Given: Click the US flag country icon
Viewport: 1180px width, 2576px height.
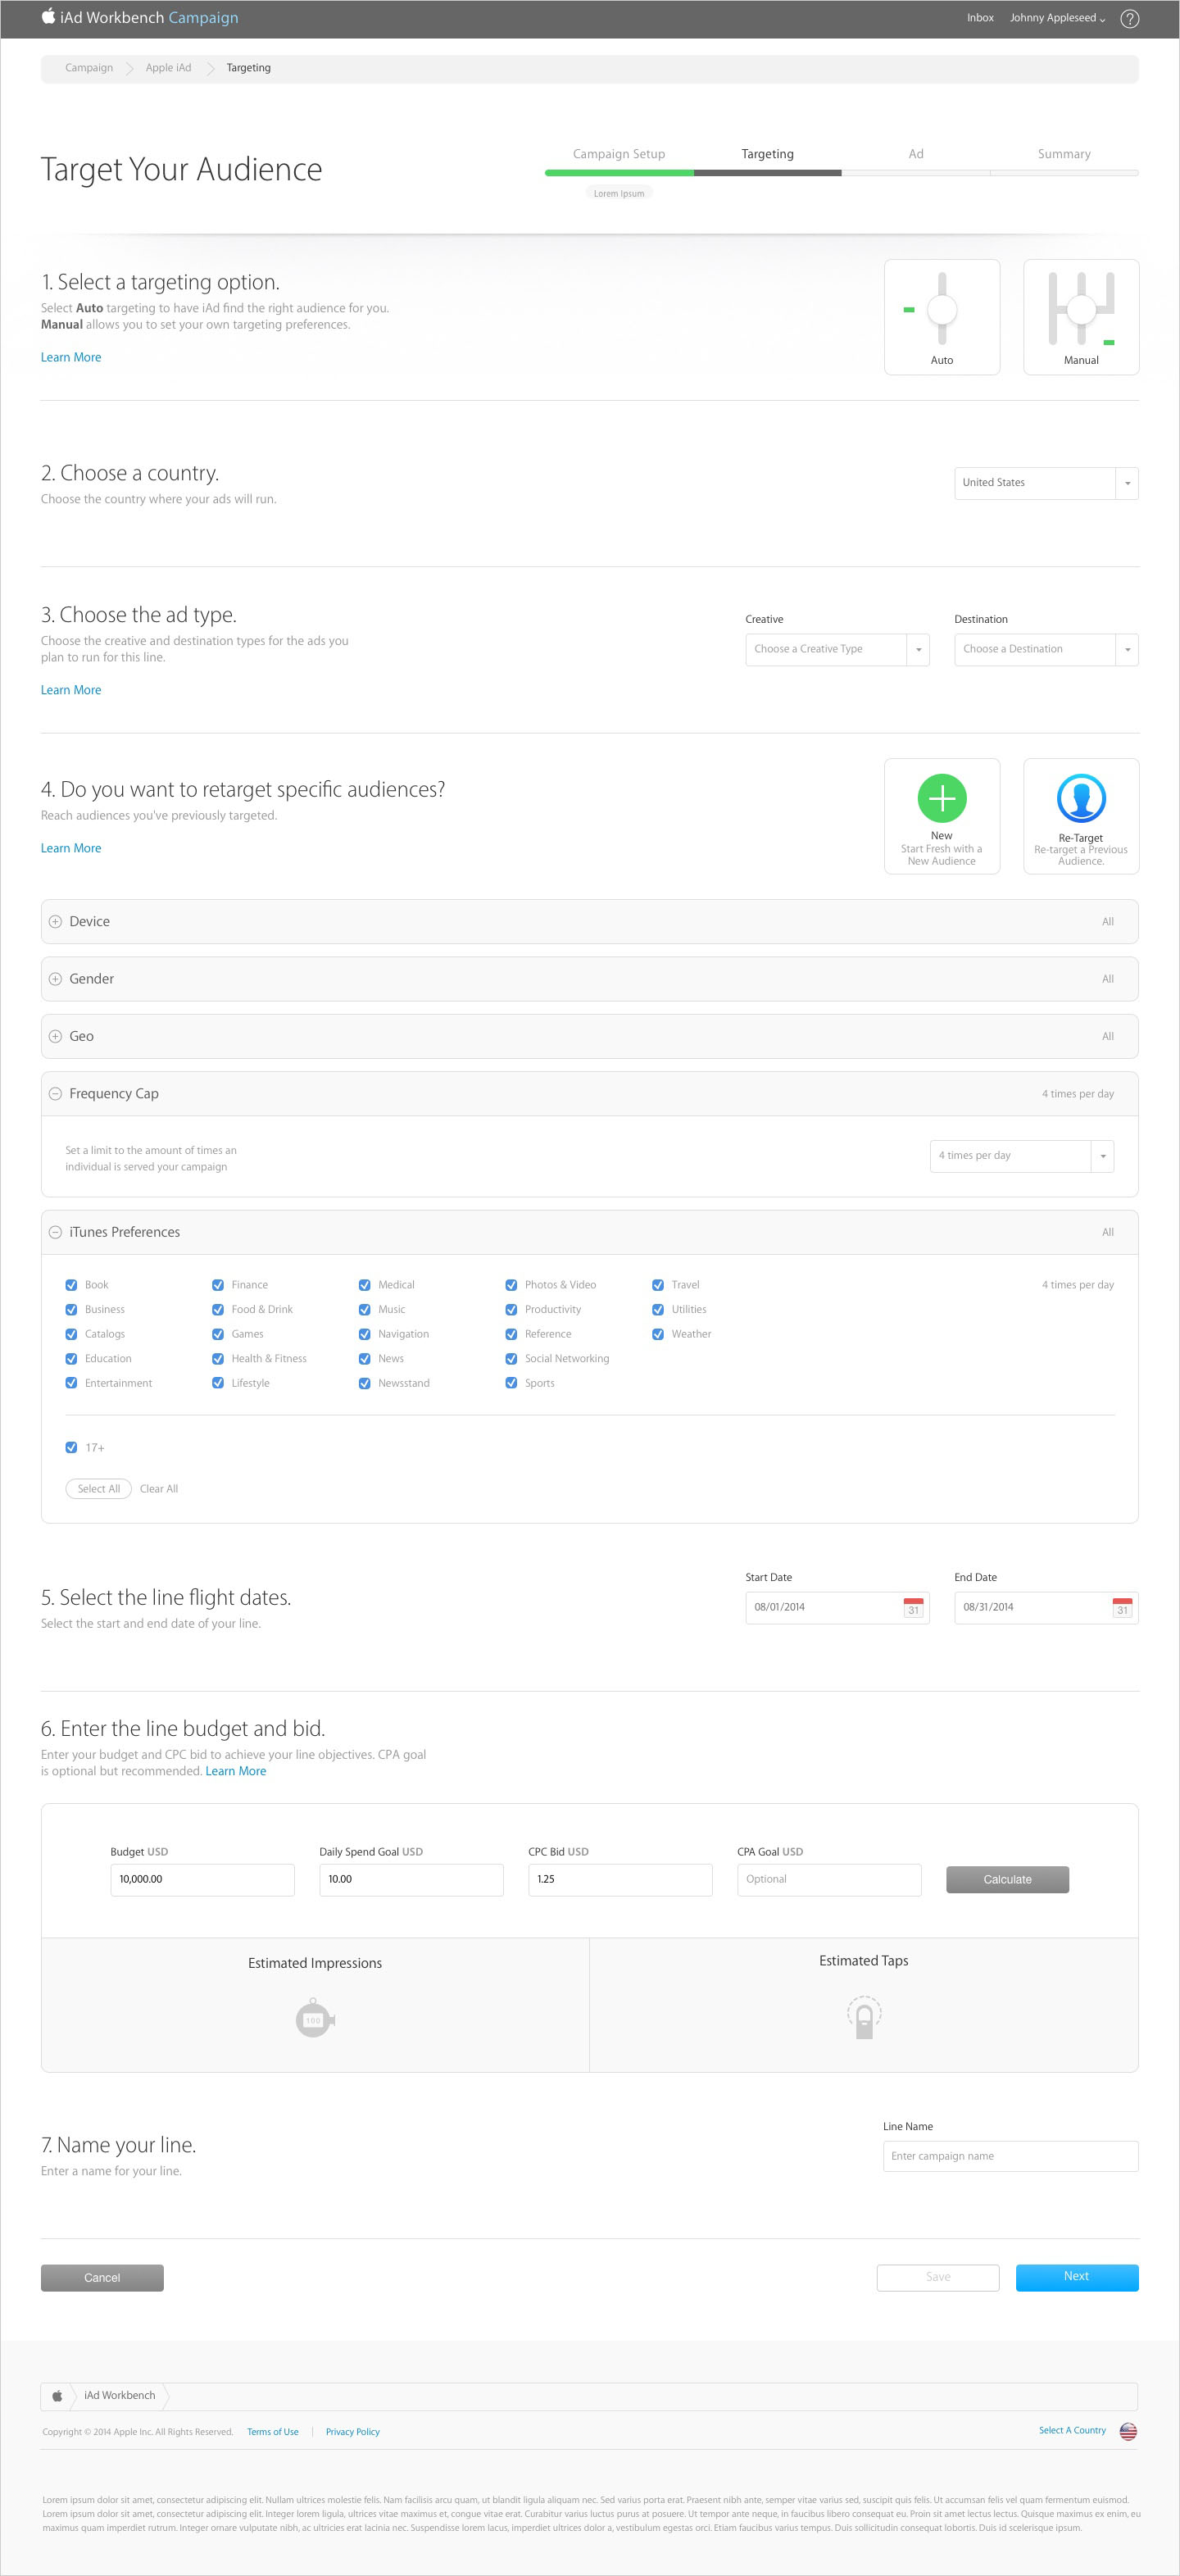Looking at the screenshot, I should 1127,2431.
